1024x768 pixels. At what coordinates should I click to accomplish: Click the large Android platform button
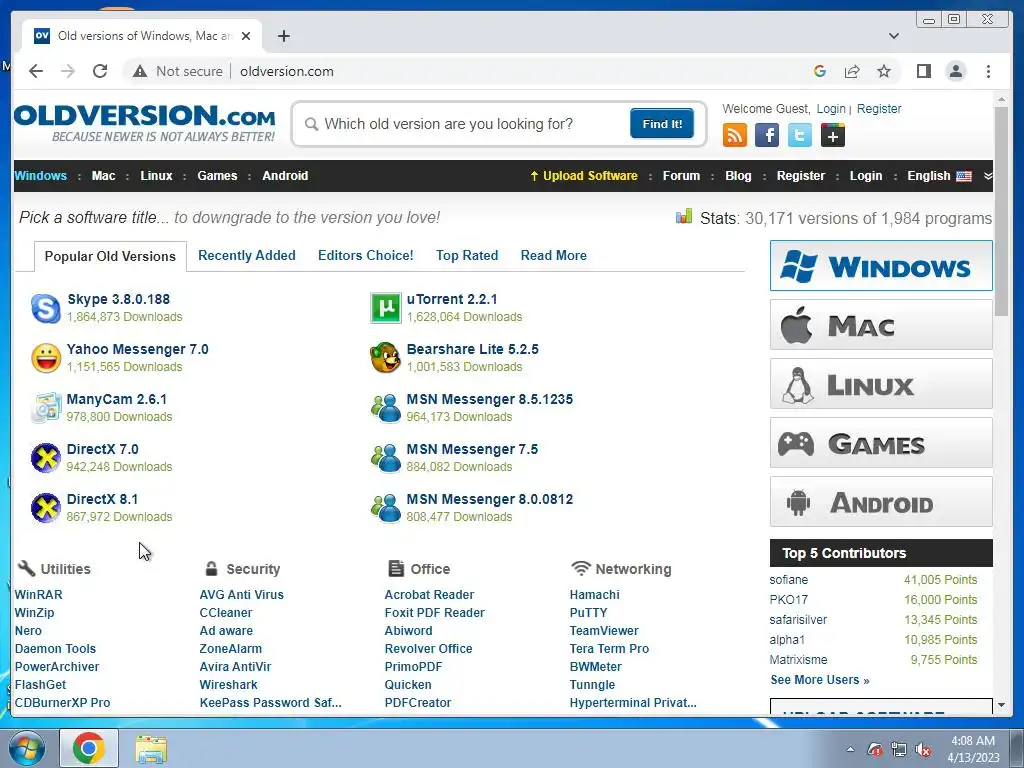(x=881, y=502)
